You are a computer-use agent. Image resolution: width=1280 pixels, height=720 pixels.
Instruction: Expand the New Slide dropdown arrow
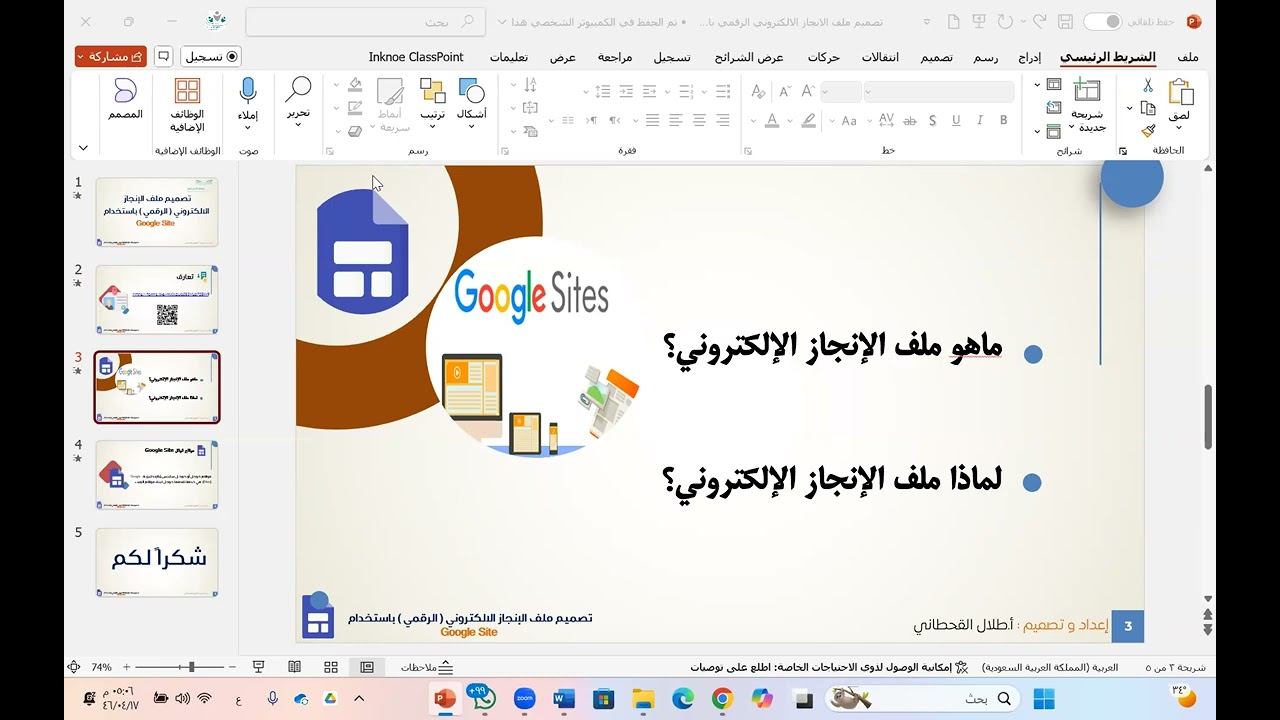point(1072,128)
